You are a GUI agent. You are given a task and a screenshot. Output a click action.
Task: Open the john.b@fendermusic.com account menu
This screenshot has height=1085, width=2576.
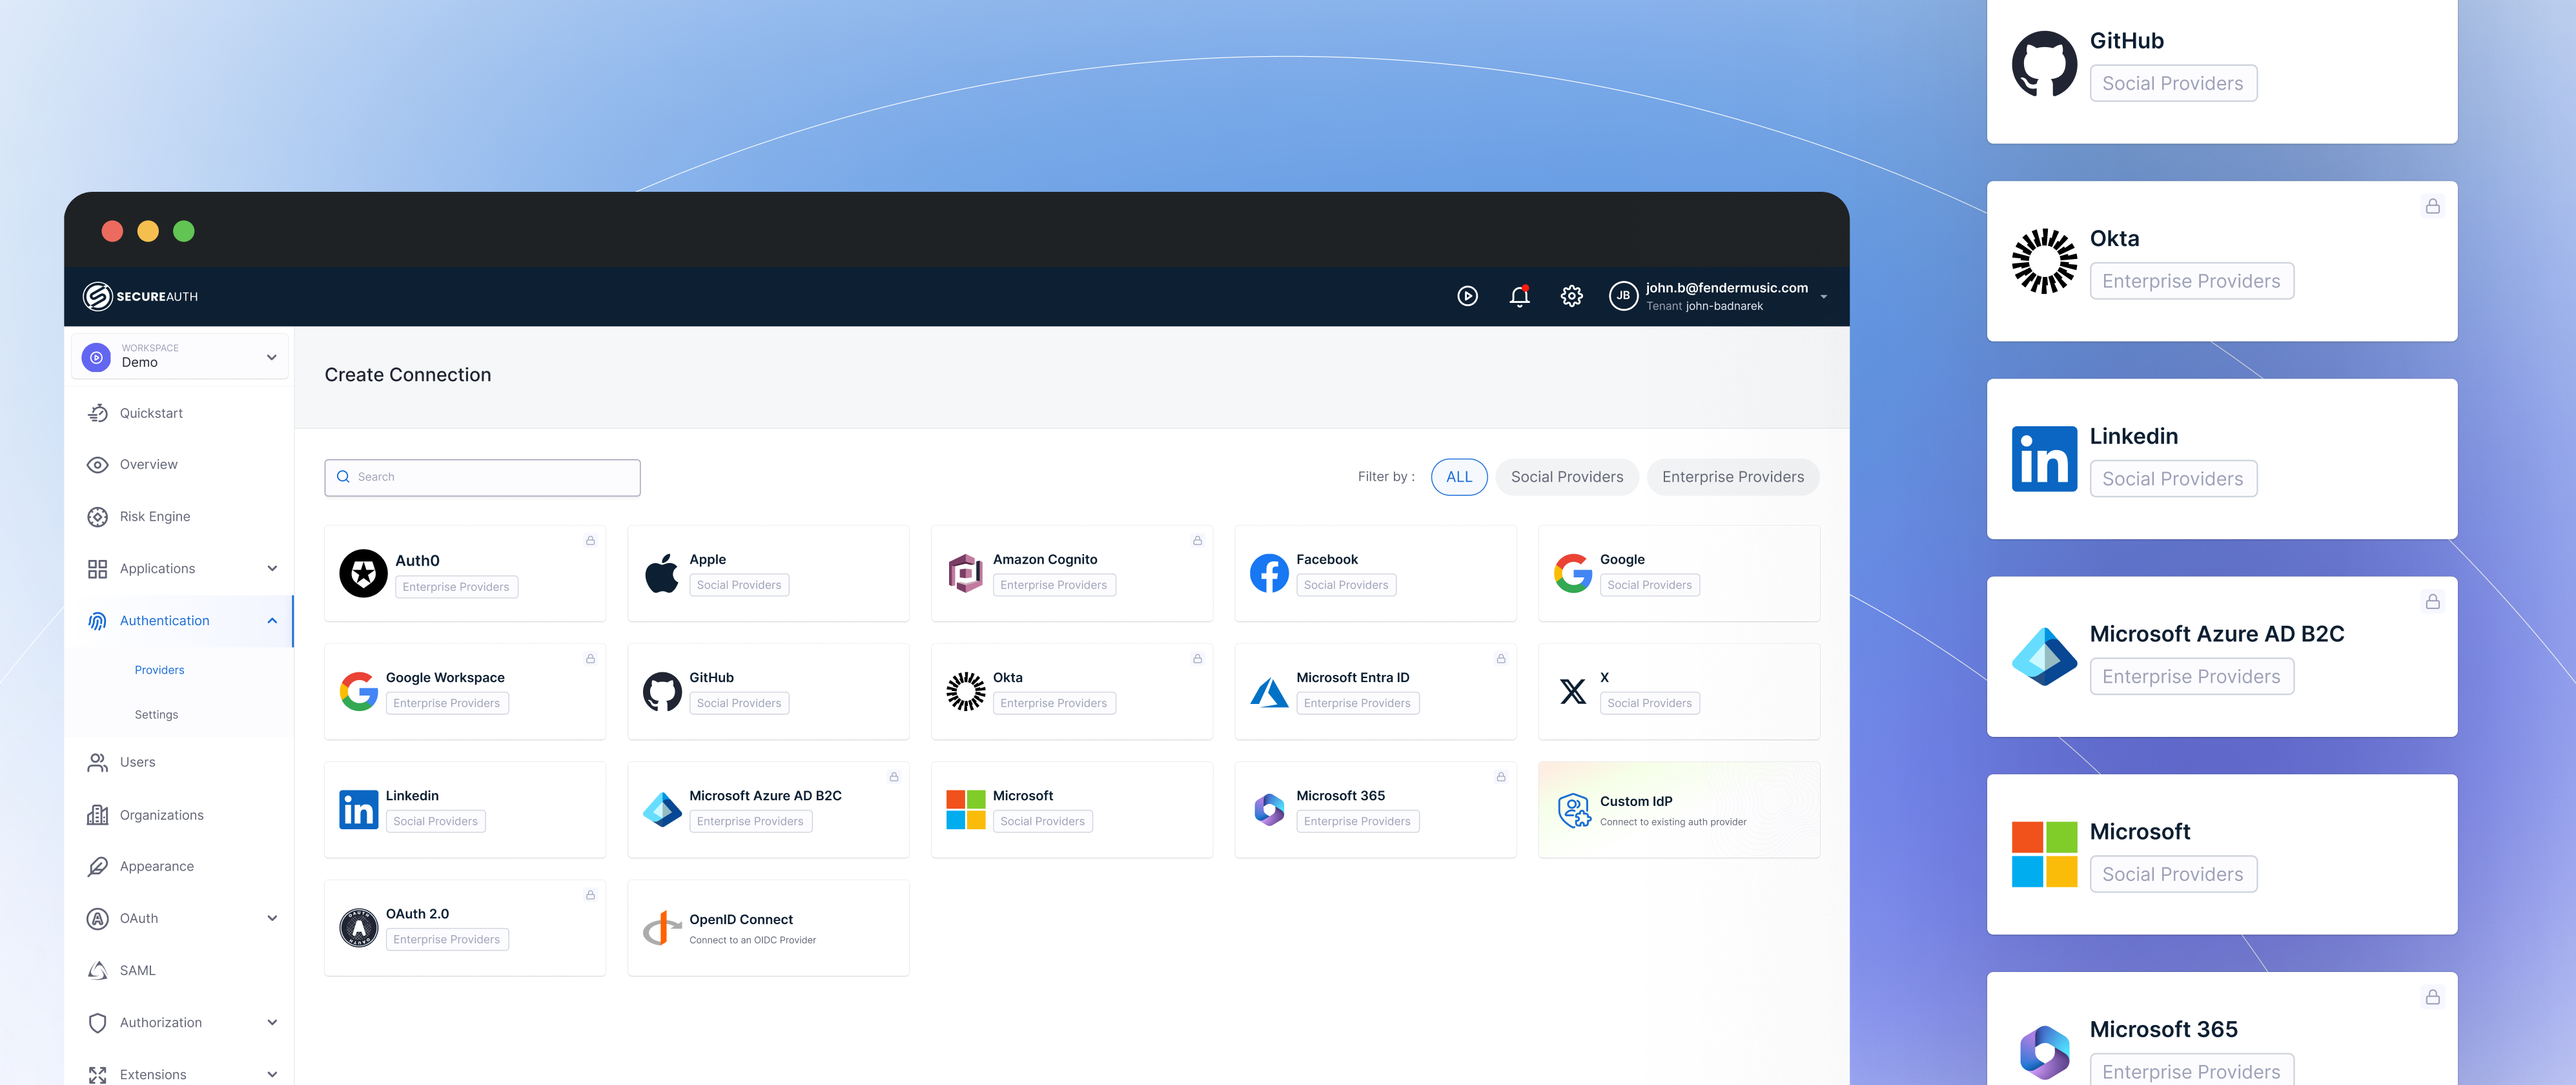(x=1723, y=295)
